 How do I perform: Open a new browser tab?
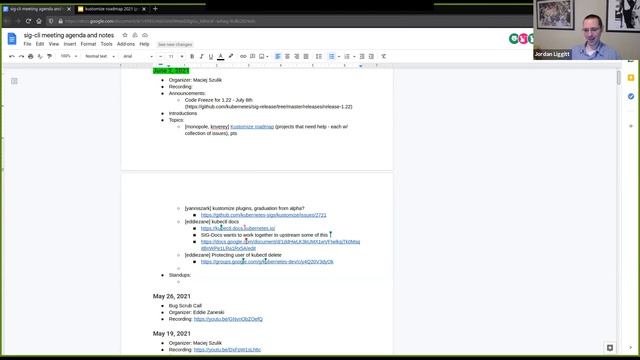155,9
